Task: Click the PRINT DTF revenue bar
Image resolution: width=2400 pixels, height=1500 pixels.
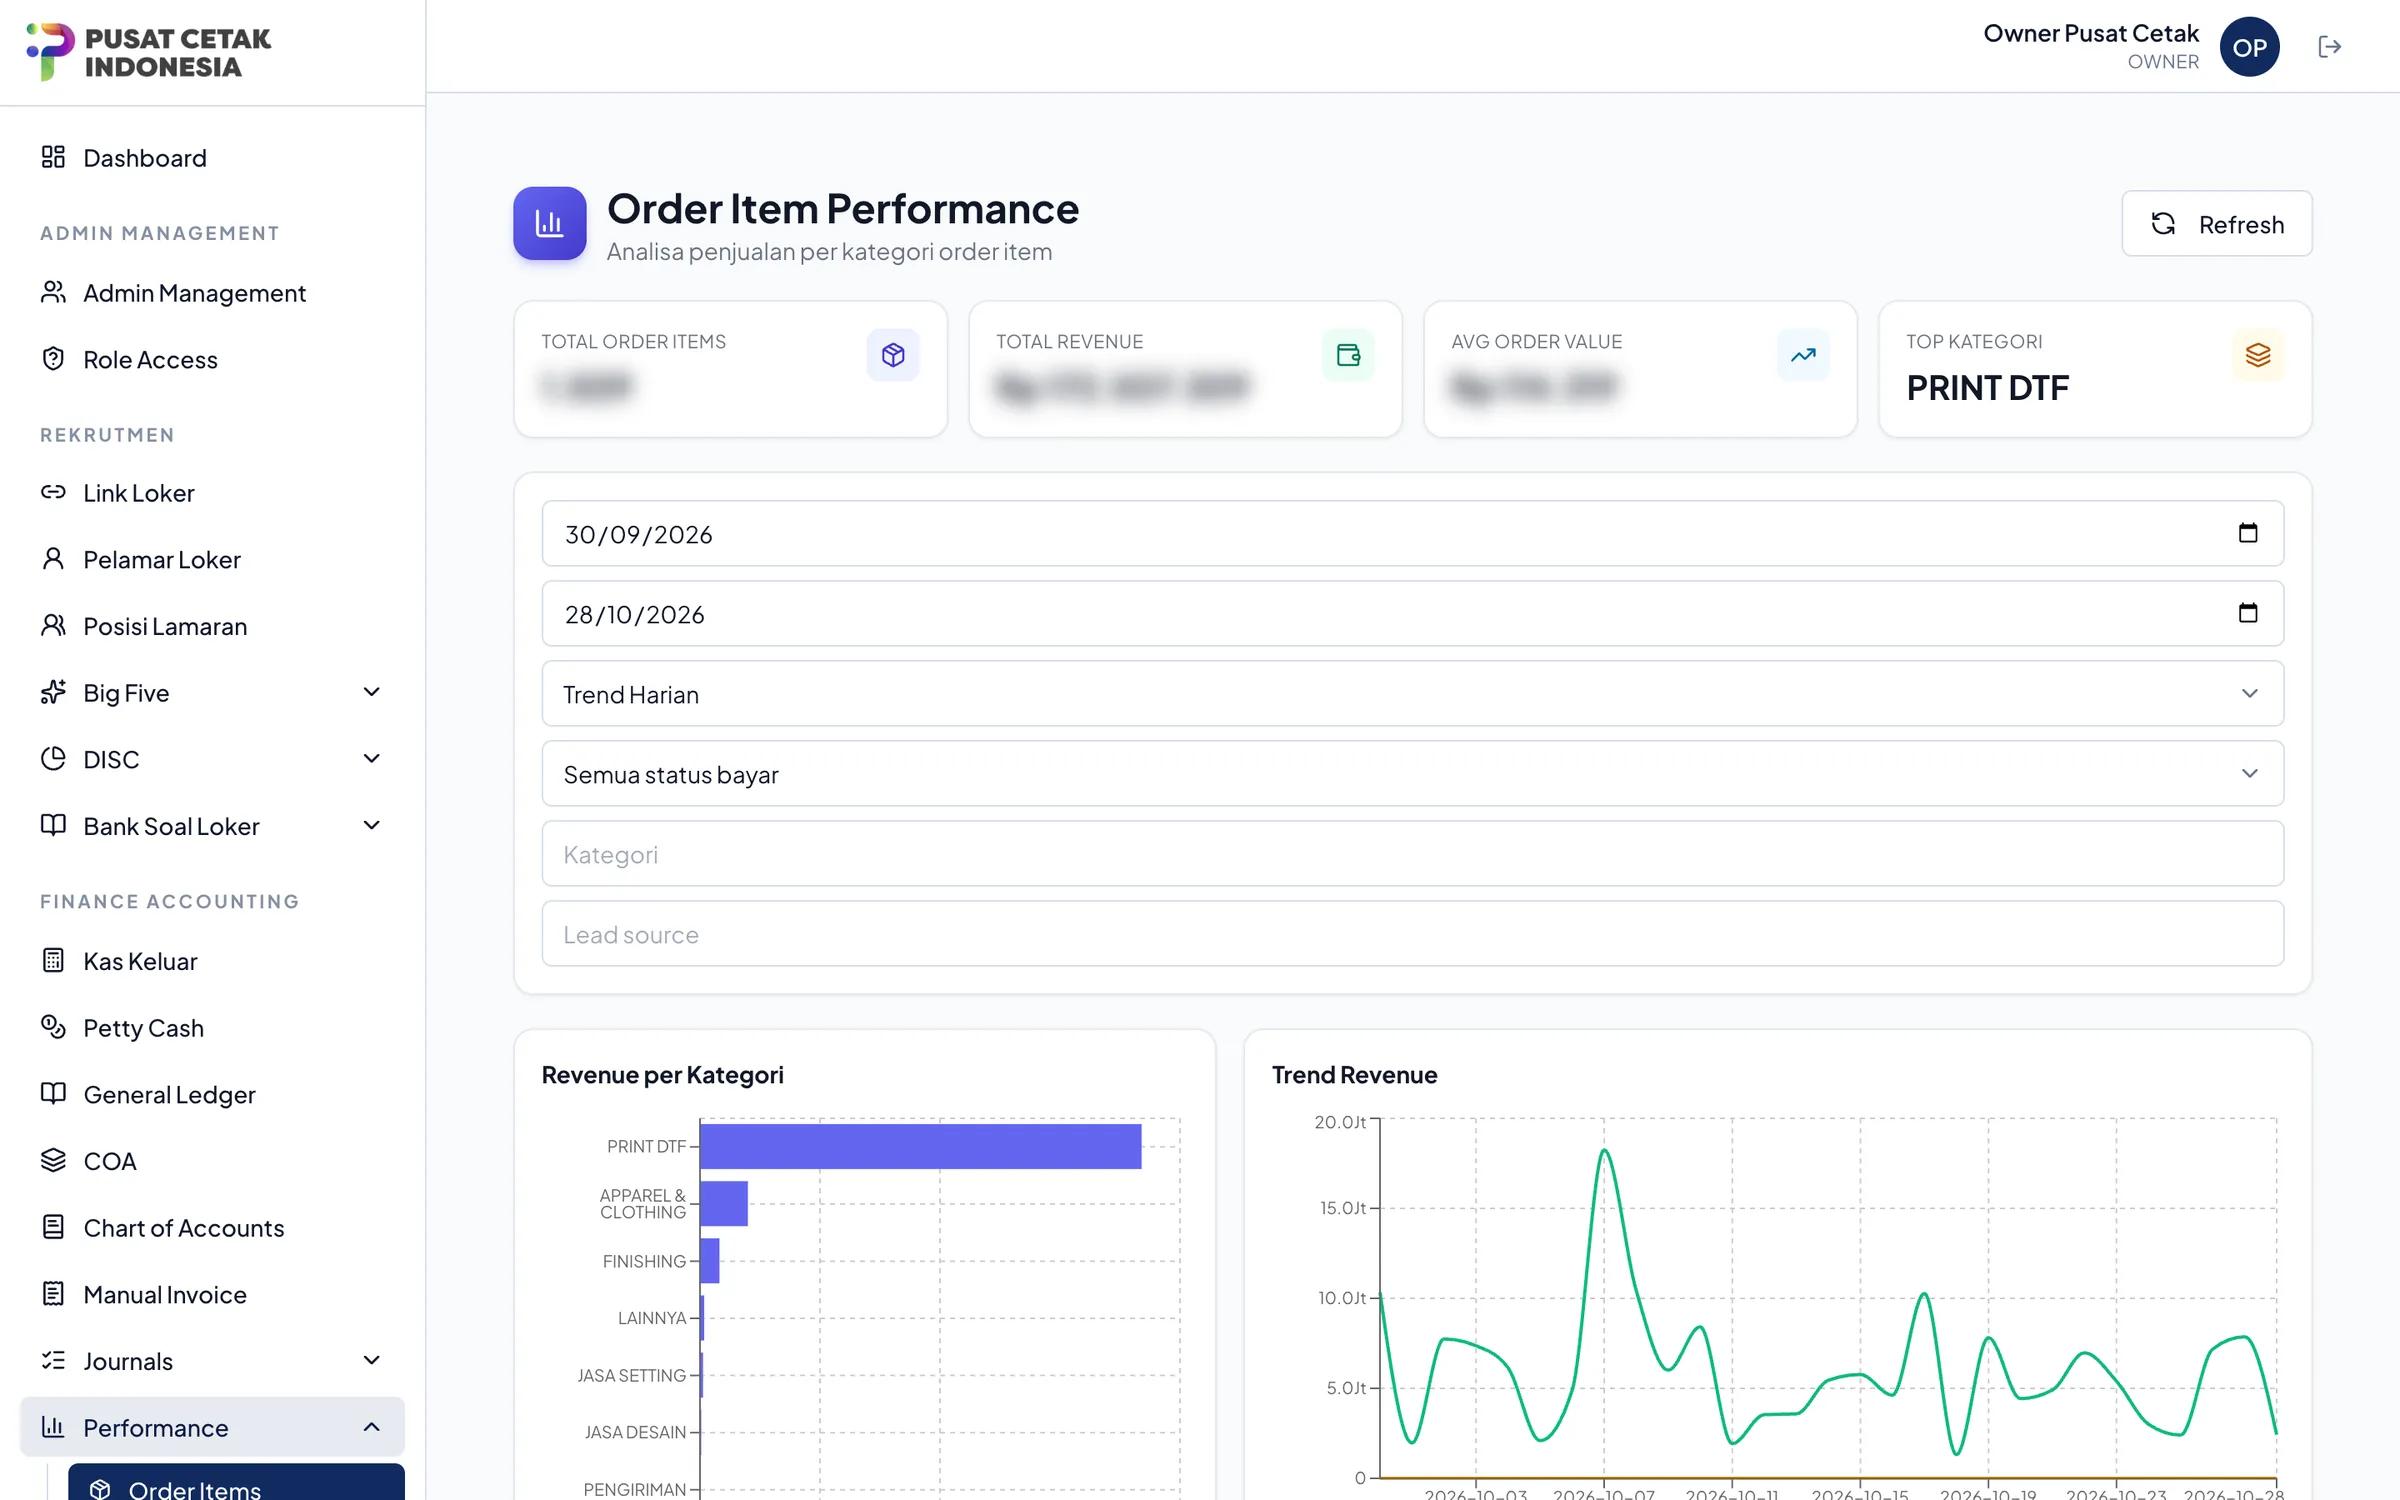Action: (920, 1146)
